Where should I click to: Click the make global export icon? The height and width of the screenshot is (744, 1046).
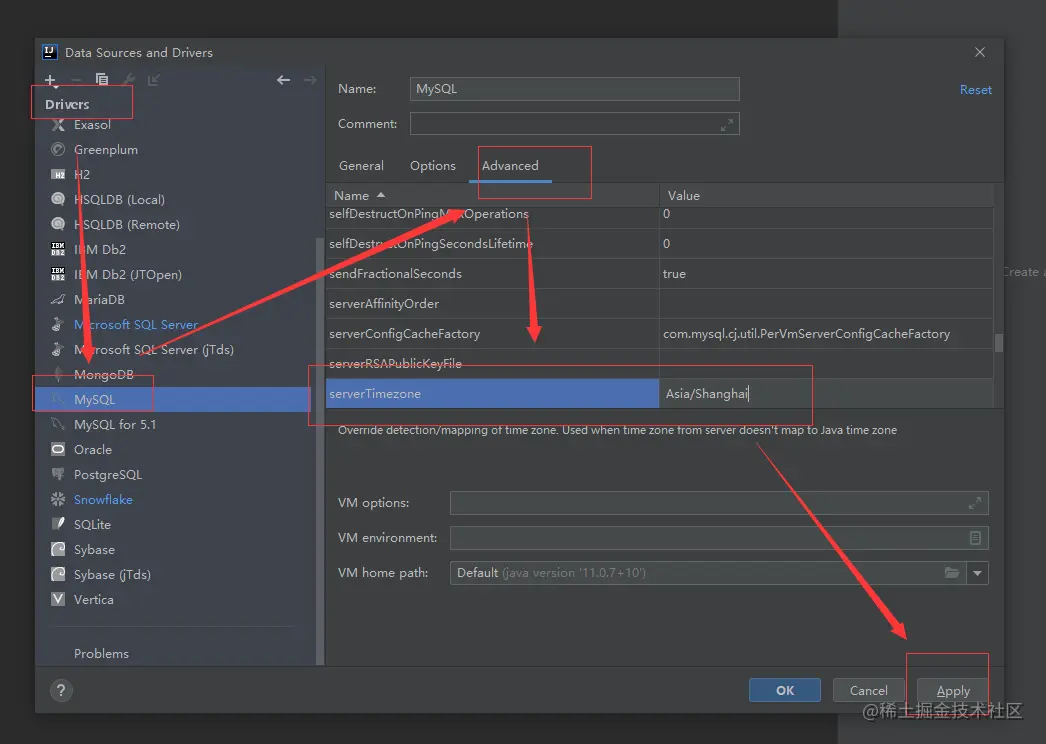coord(154,80)
